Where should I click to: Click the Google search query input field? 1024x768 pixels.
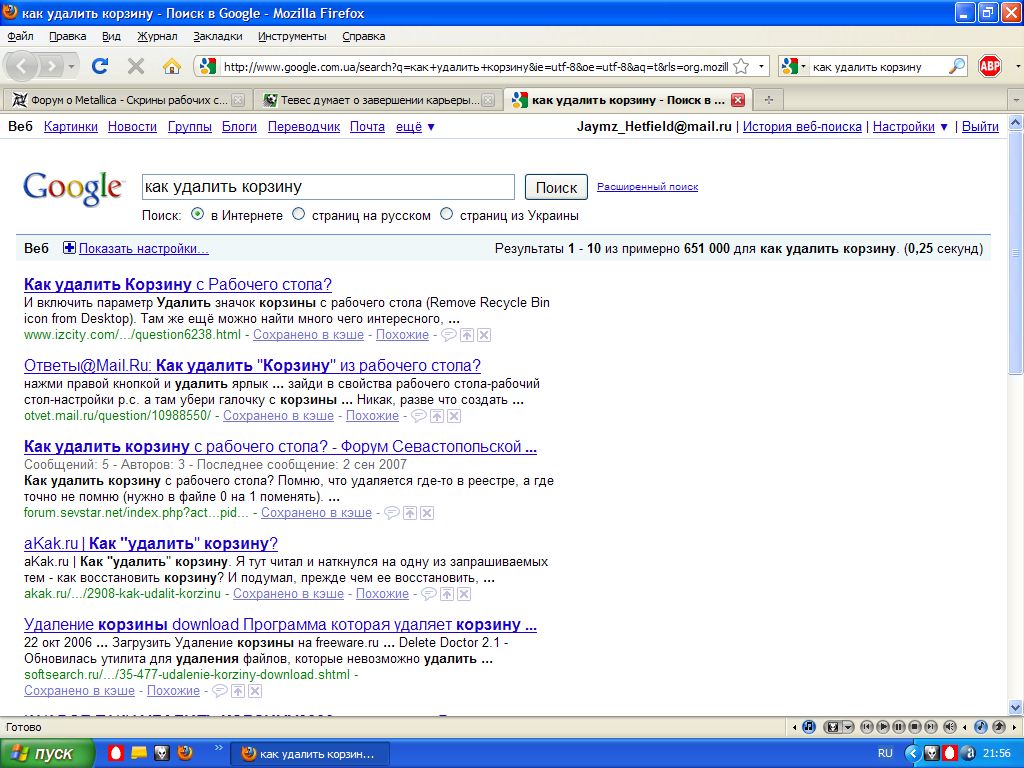point(327,187)
